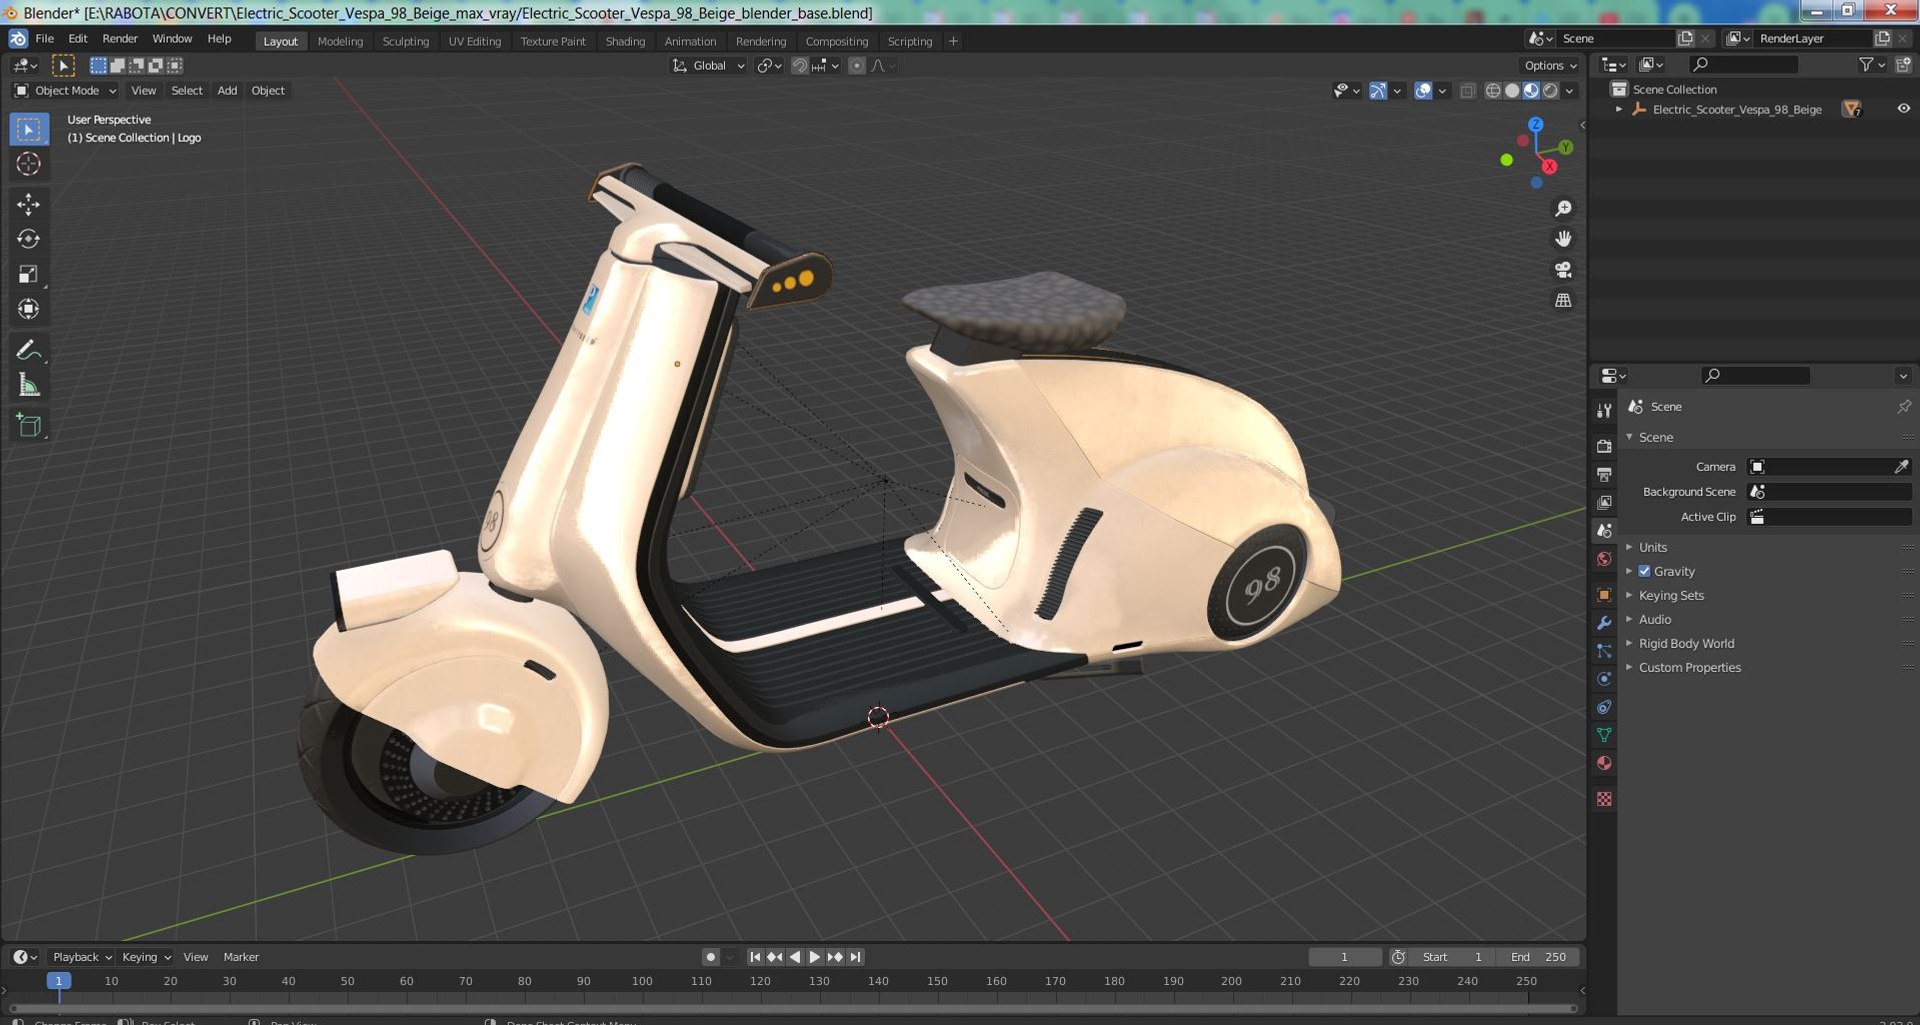Screen dimensions: 1920x1025
Task: Click the timeline horizontal scrollbar
Action: pyautogui.click(x=793, y=1008)
